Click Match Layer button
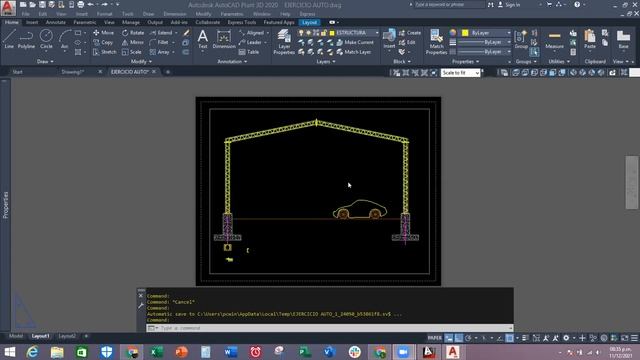Image resolution: width=640 pixels, height=360 pixels. [x=353, y=52]
